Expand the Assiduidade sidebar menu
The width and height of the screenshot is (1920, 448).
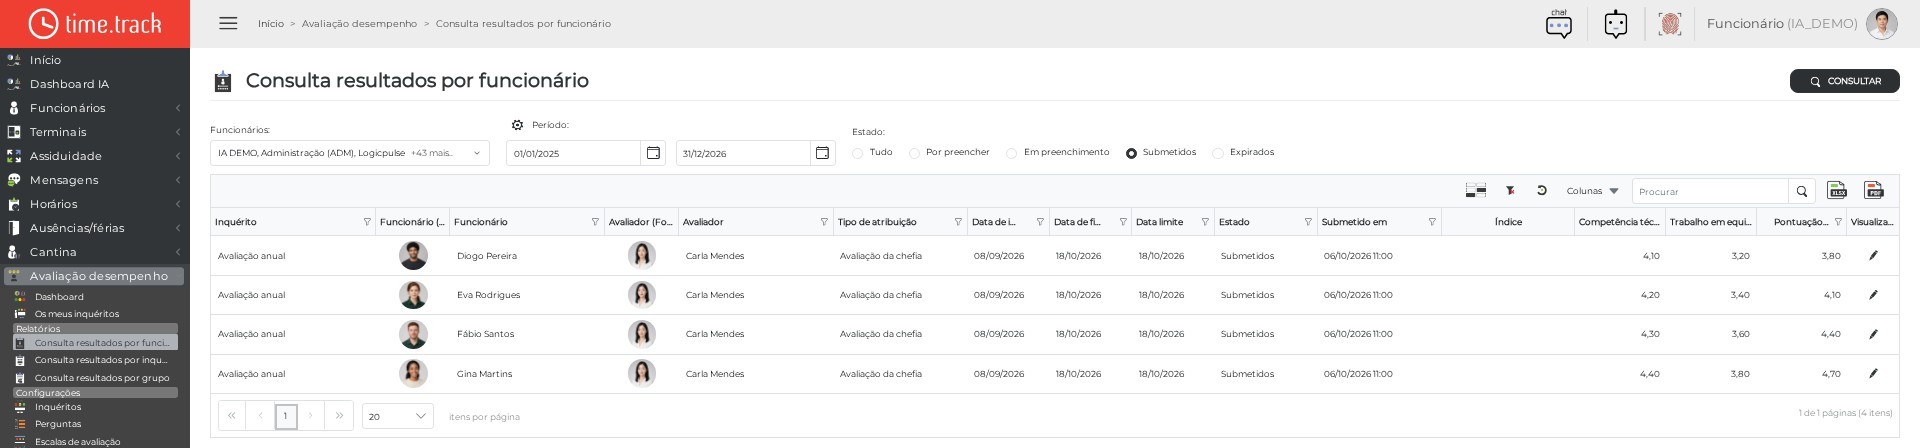pos(94,156)
